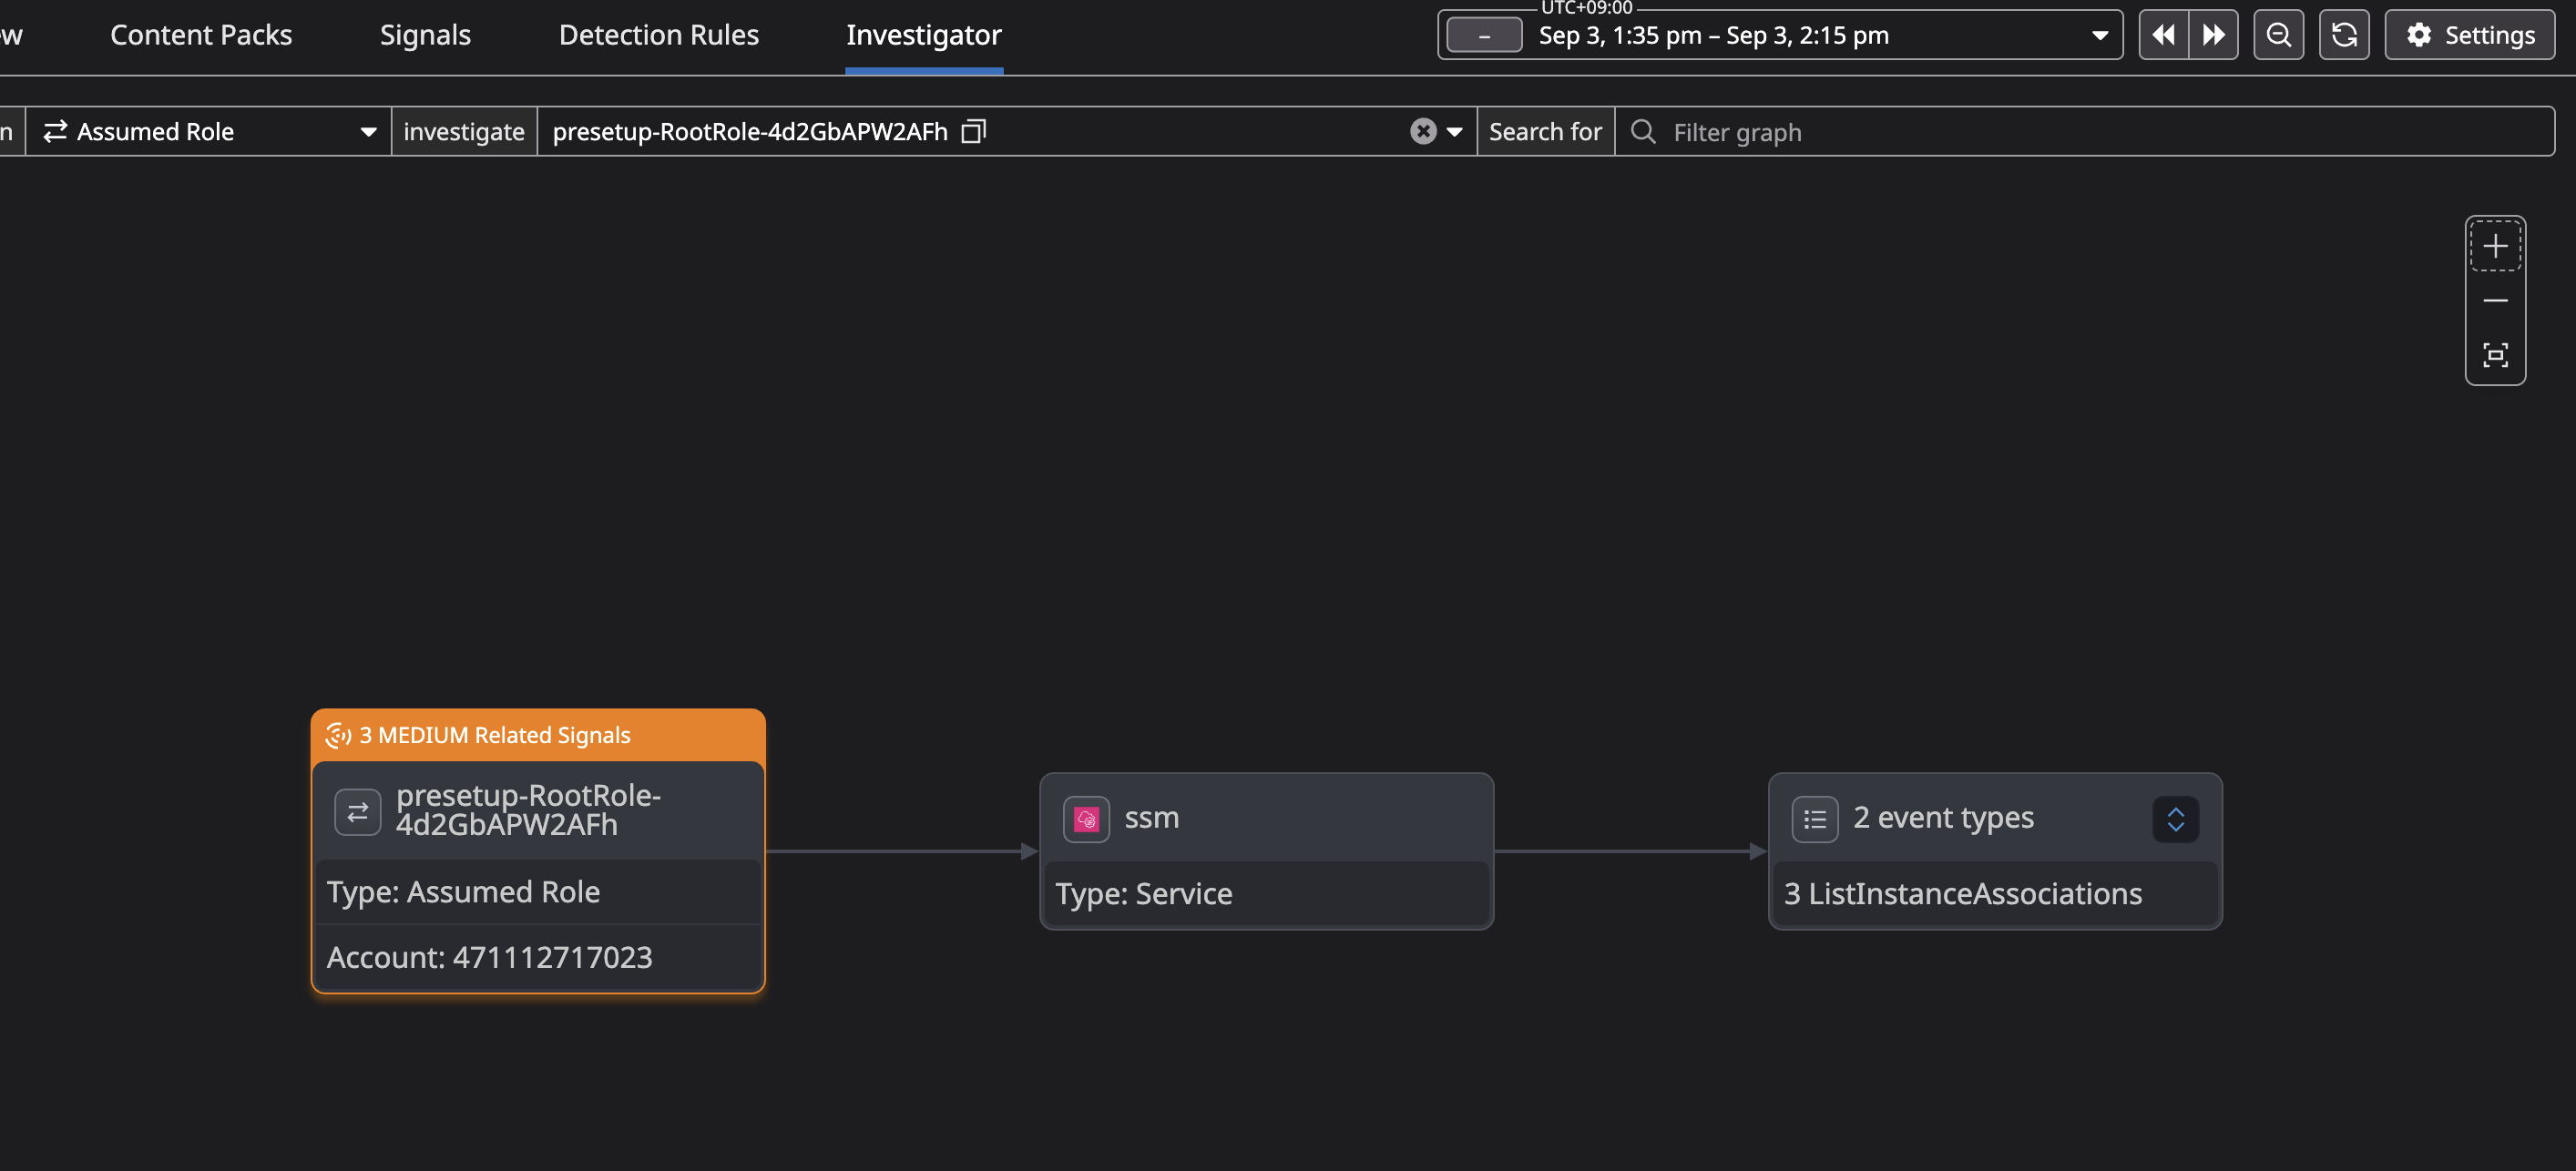This screenshot has height=1171, width=2576.
Task: Switch to the Signals tab
Action: click(x=425, y=35)
